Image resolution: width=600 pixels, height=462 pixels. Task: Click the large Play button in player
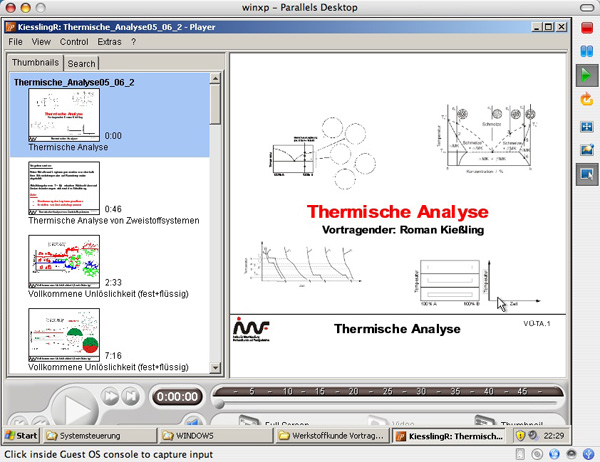[75, 408]
